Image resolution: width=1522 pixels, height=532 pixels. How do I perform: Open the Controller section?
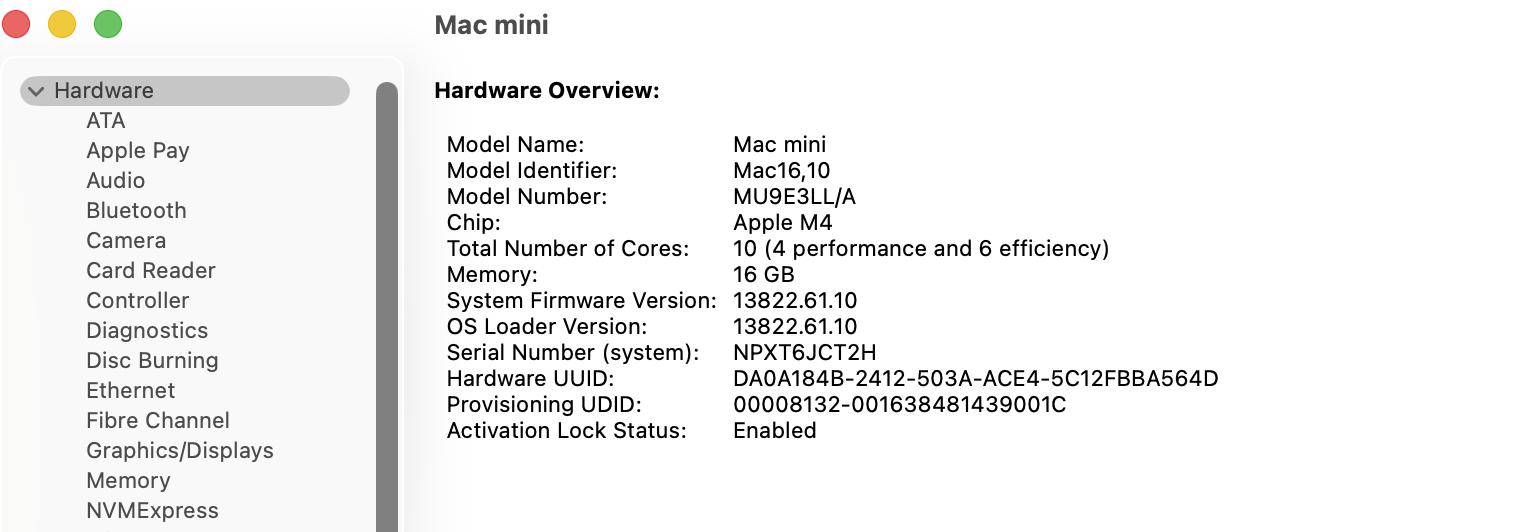[138, 301]
